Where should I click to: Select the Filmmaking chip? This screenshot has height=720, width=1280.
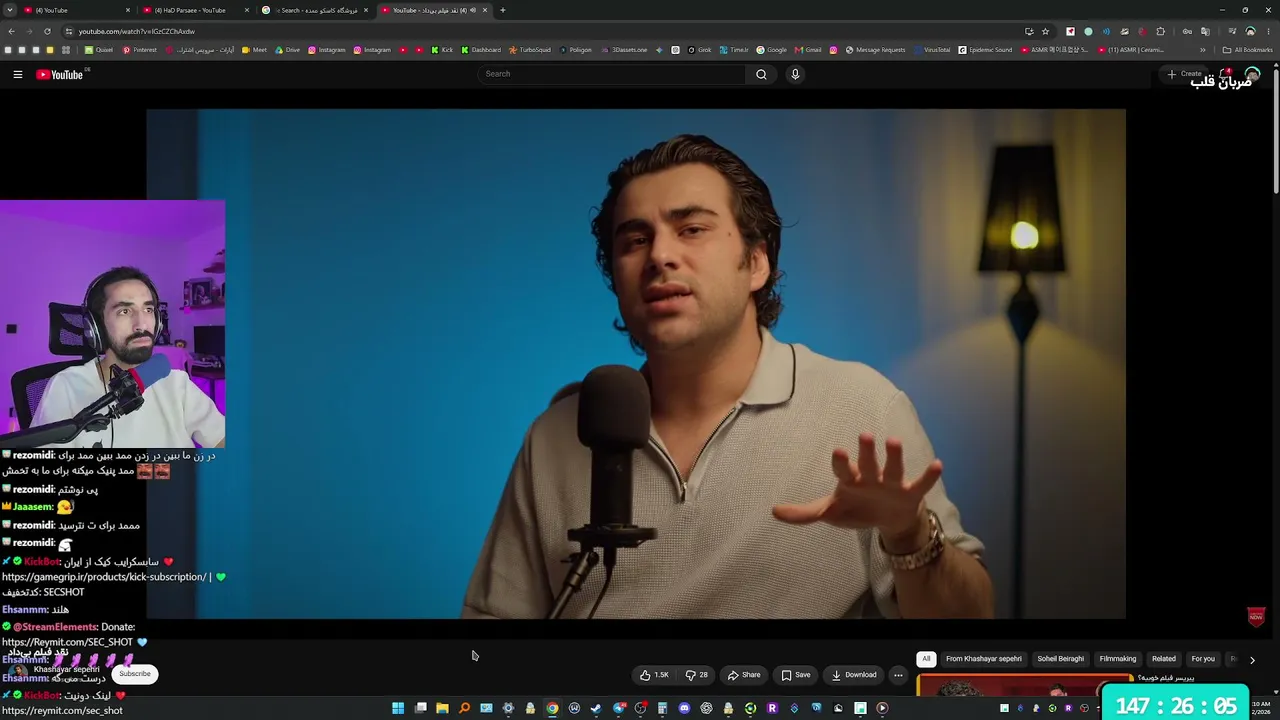tap(1118, 659)
